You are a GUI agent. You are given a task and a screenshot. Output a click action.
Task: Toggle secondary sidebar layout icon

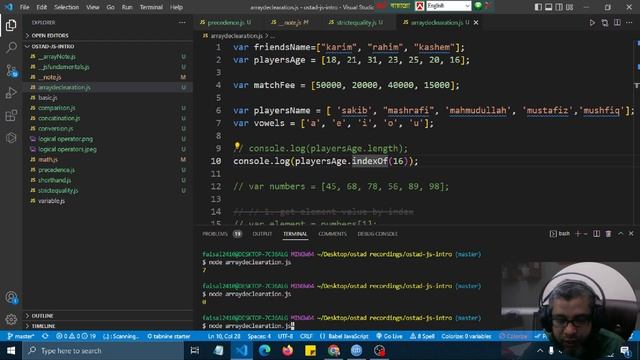pos(559,7)
